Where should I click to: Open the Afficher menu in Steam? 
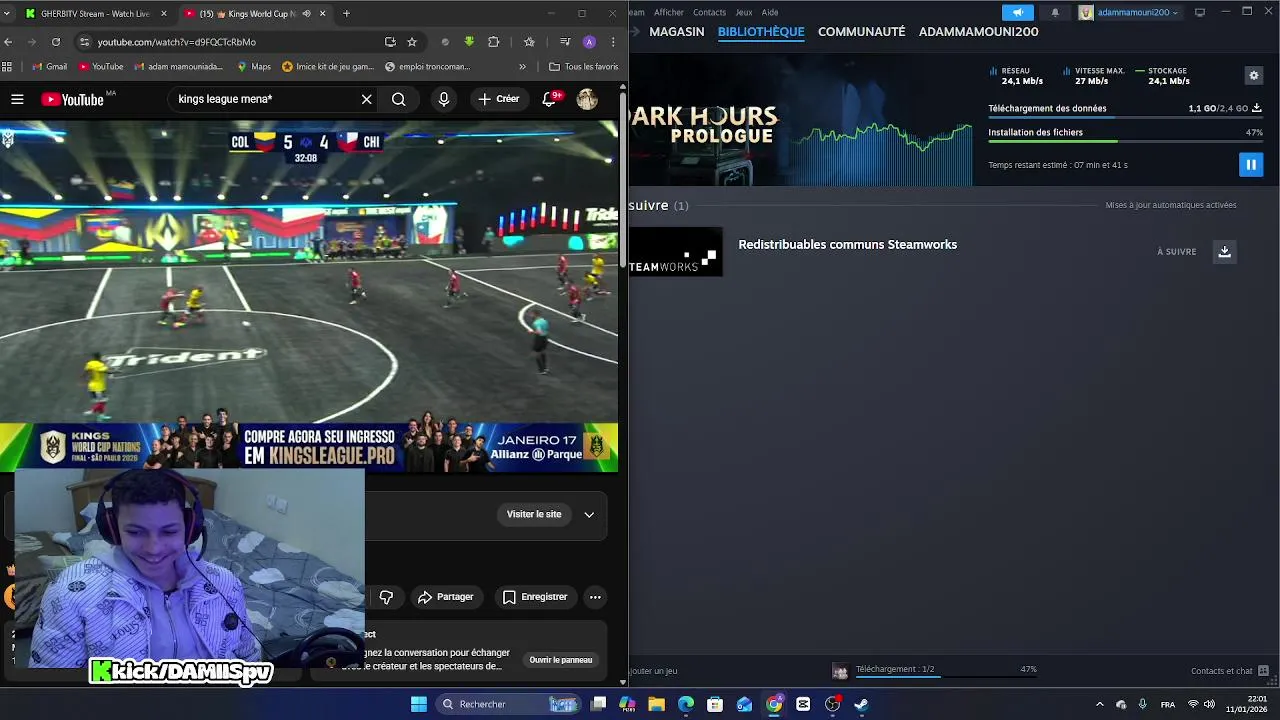[x=669, y=12]
